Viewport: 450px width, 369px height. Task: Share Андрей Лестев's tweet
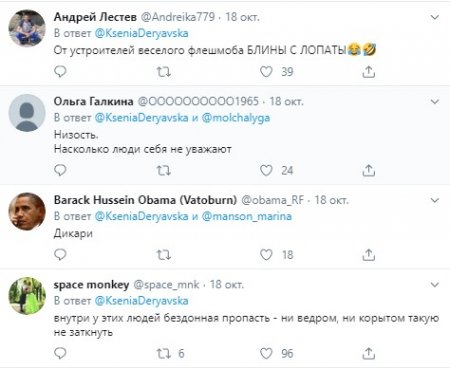click(x=369, y=71)
